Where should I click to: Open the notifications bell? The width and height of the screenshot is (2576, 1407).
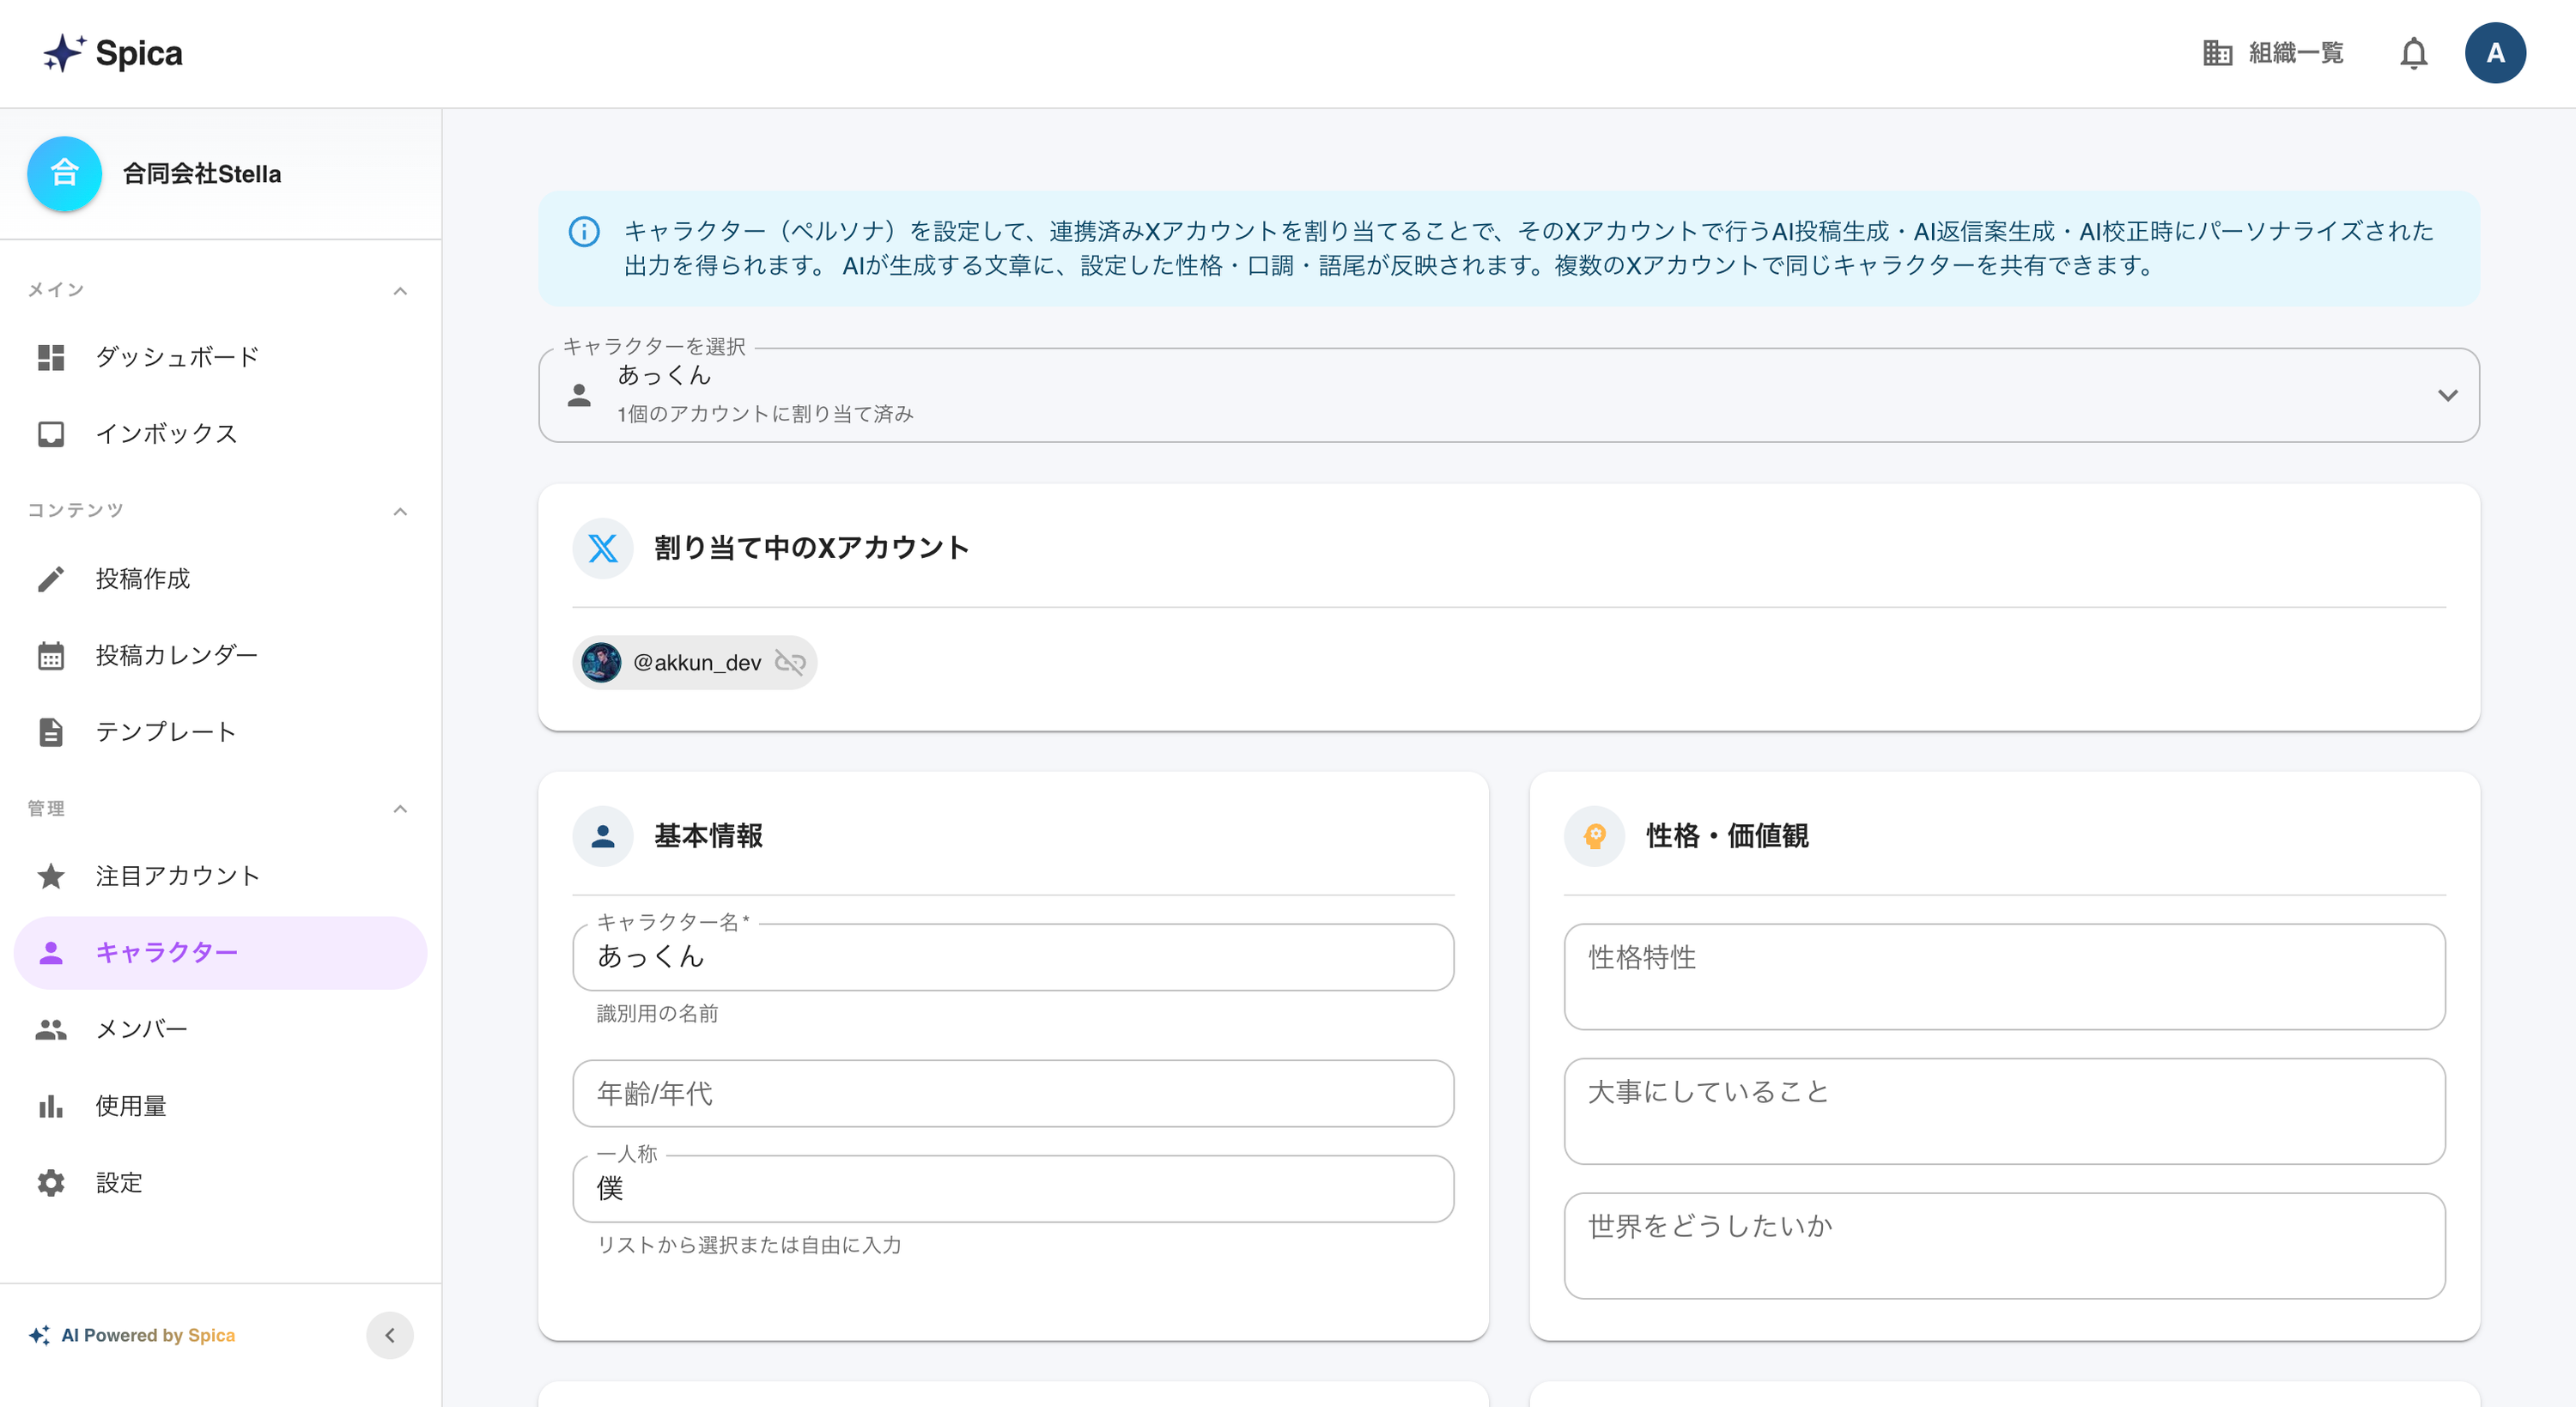point(2413,53)
